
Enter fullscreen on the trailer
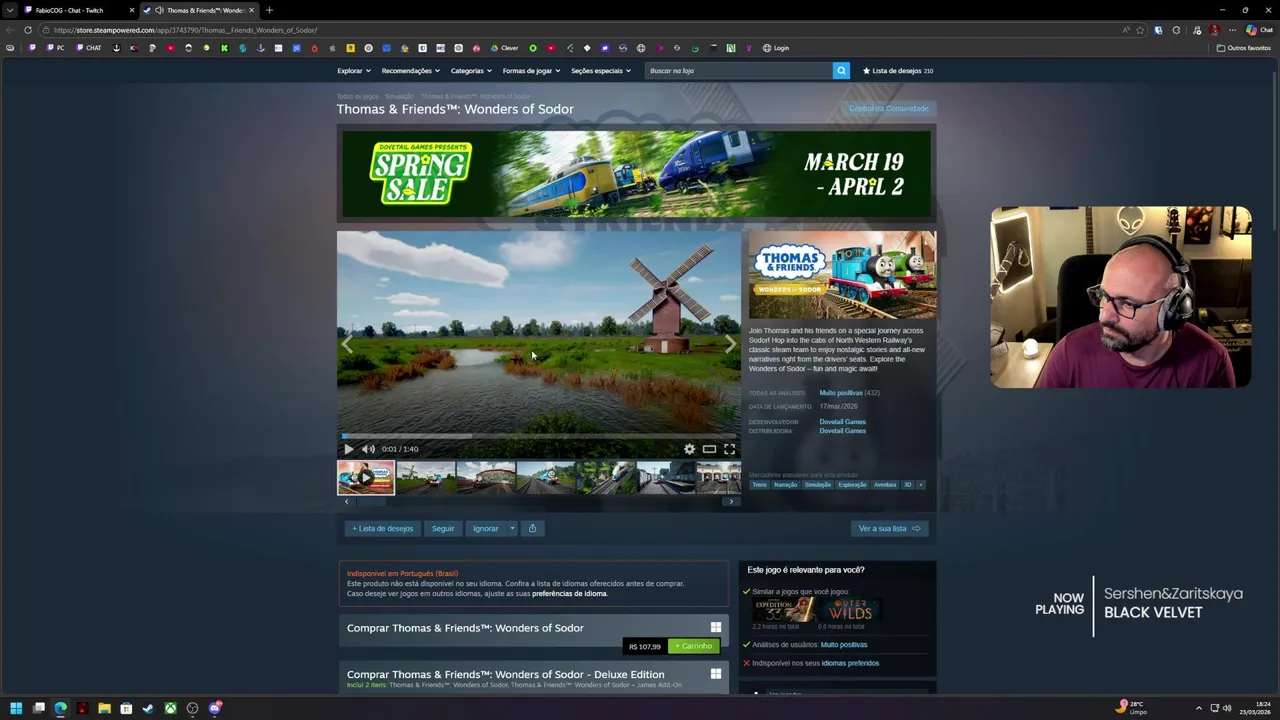(x=729, y=449)
